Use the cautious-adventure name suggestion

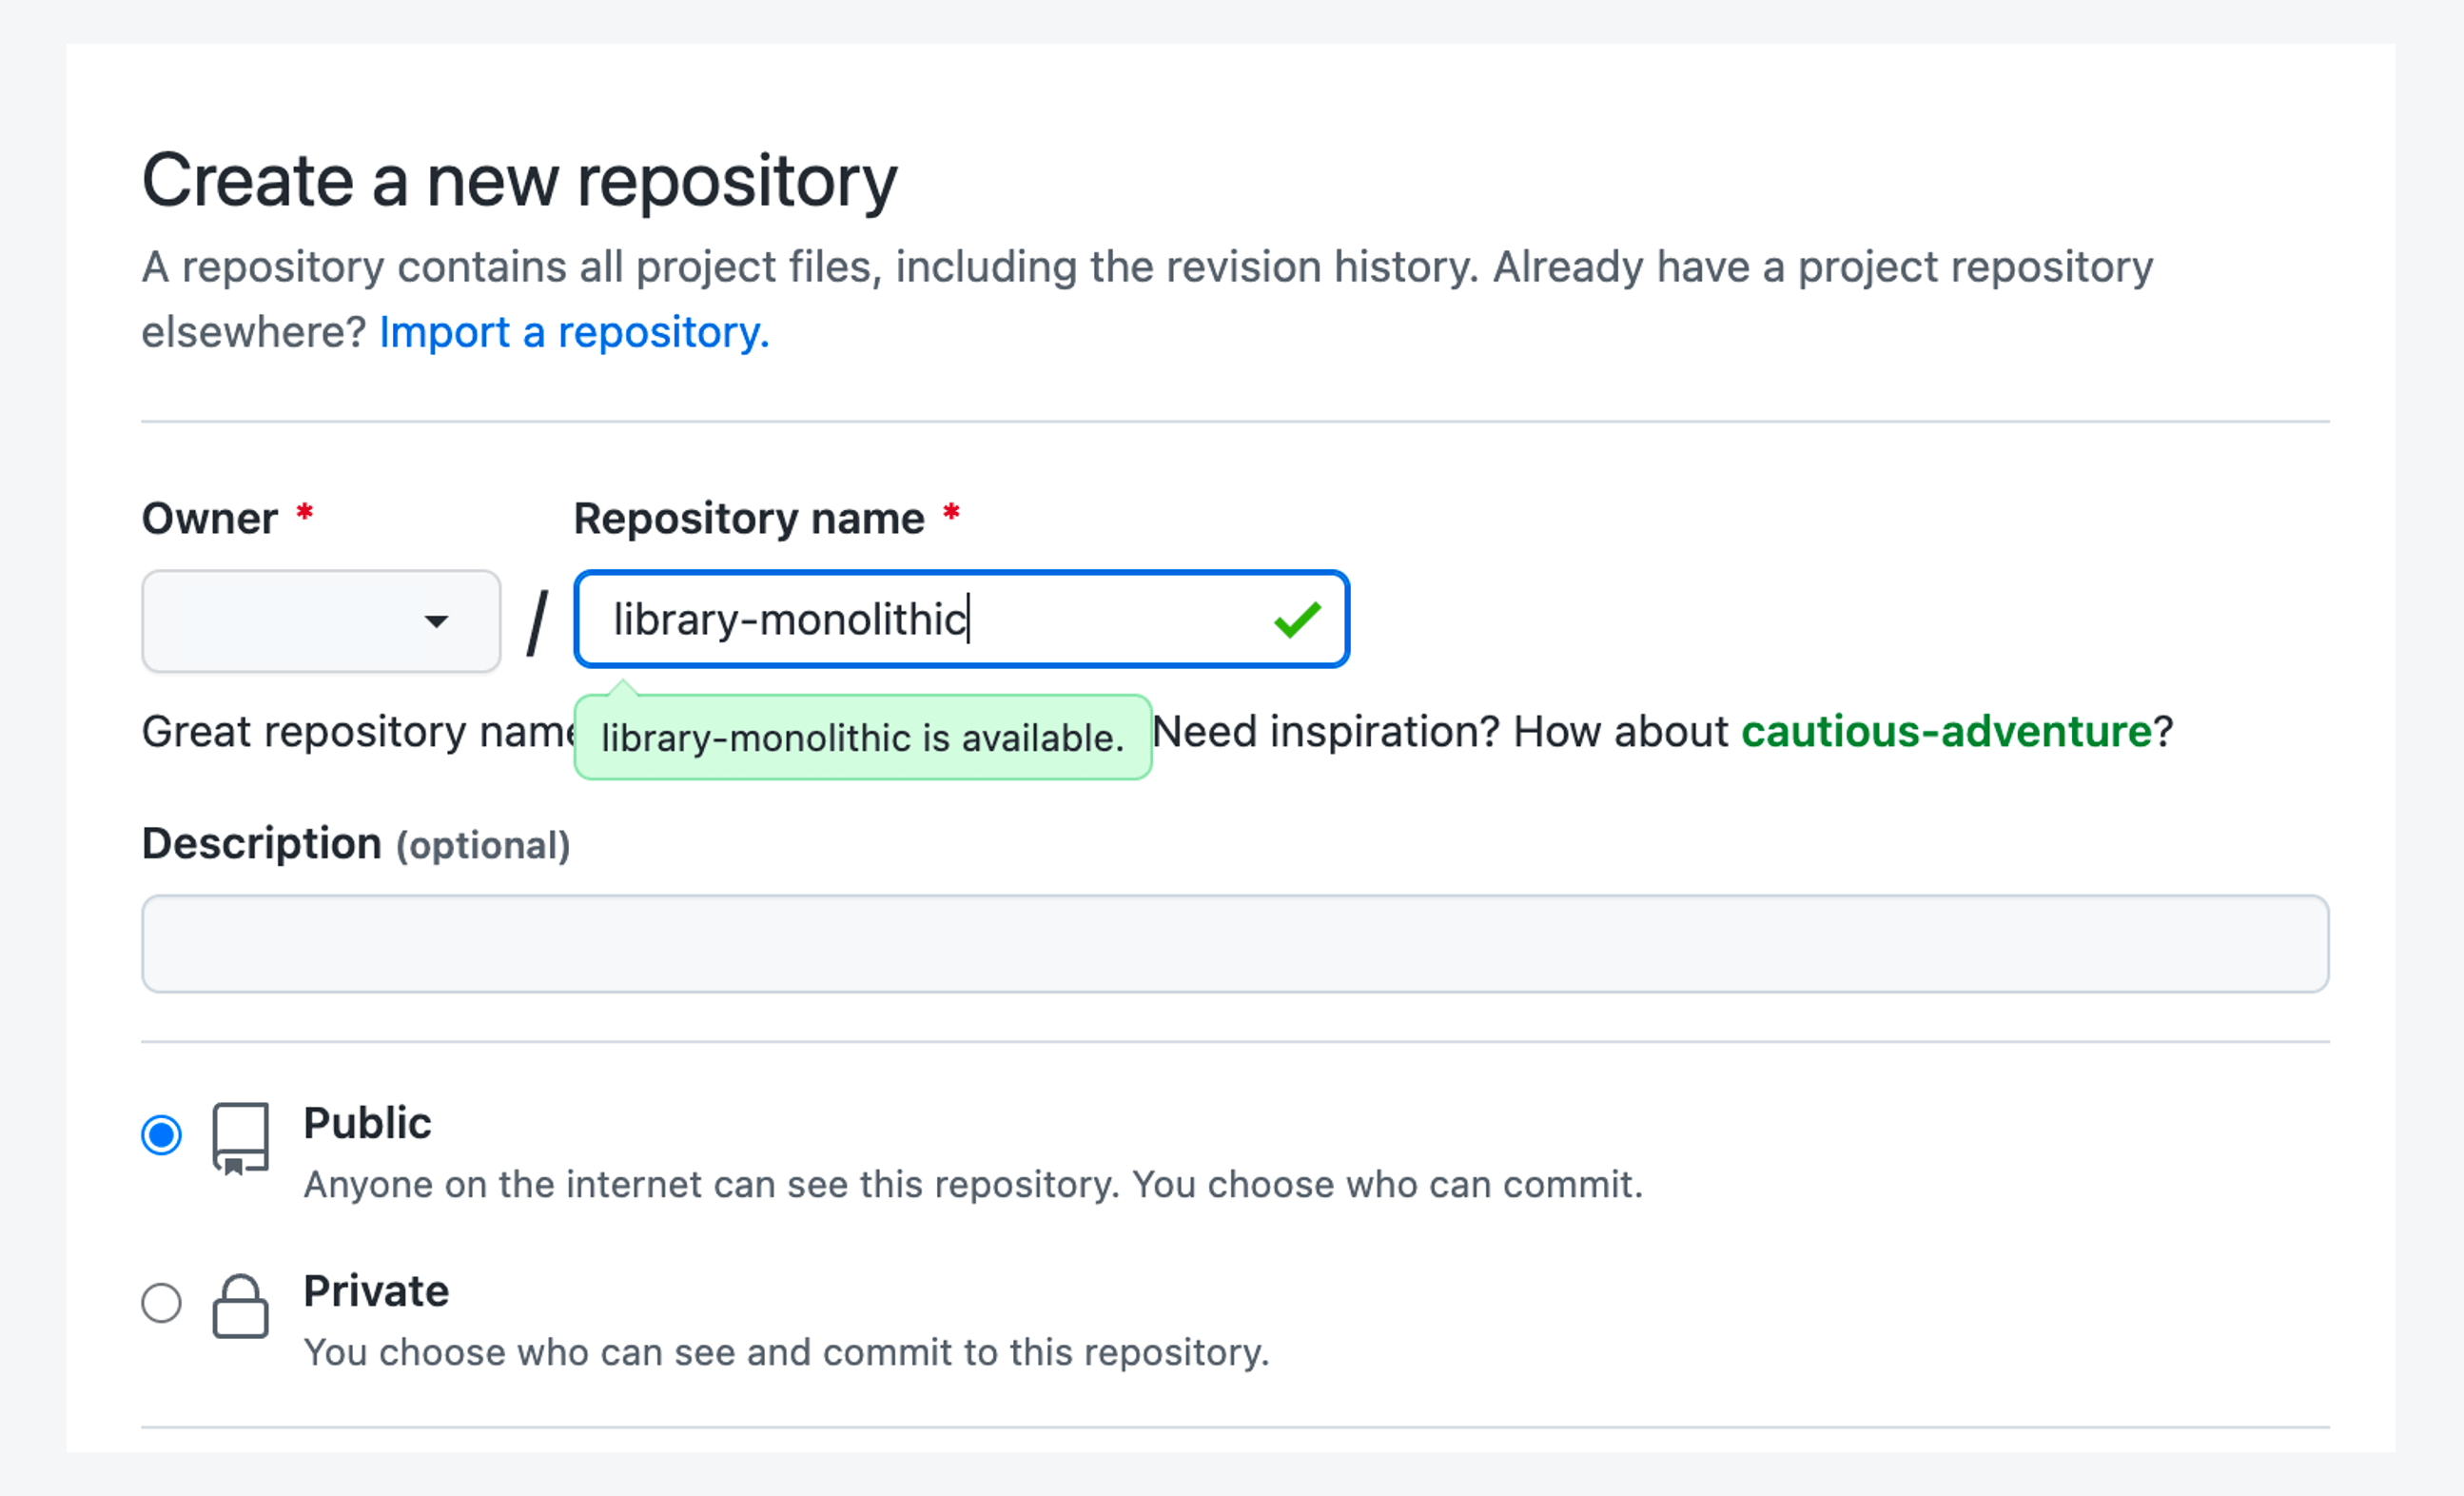pos(1946,732)
